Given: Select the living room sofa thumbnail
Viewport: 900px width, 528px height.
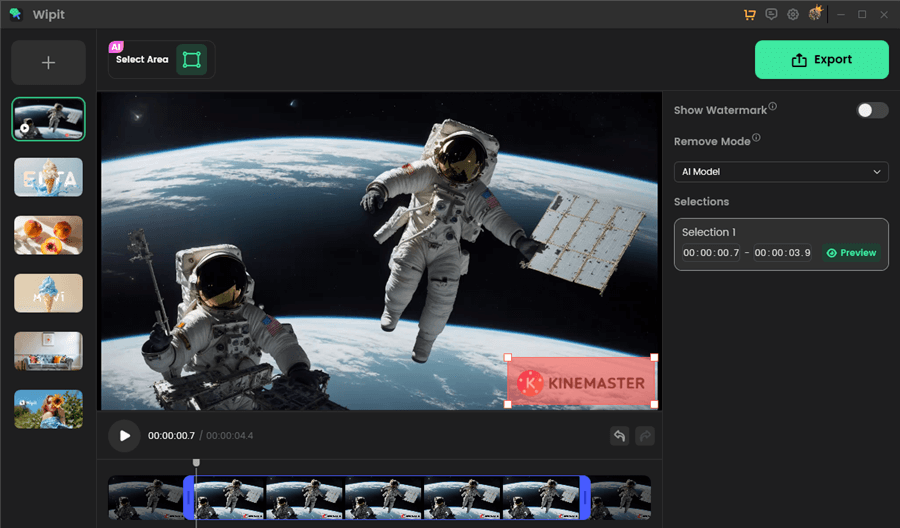Looking at the screenshot, I should [x=49, y=351].
